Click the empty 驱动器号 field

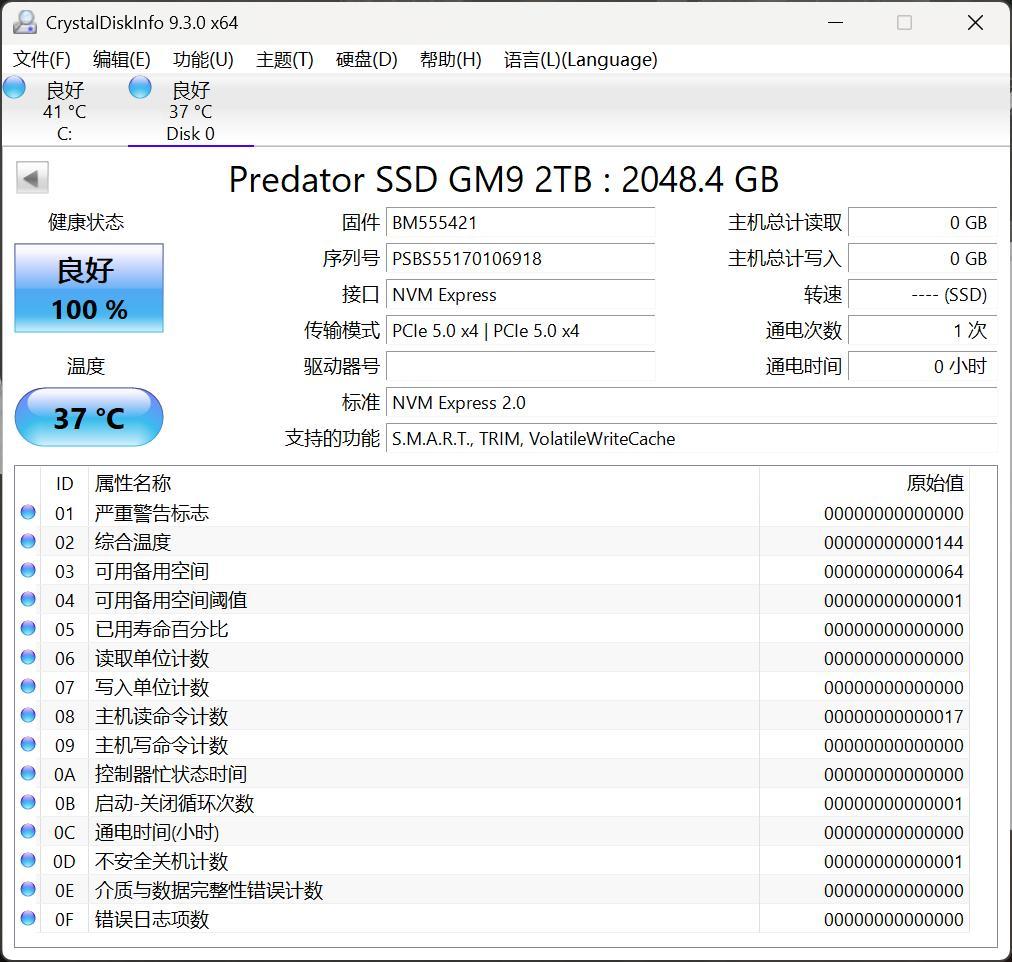[520, 367]
